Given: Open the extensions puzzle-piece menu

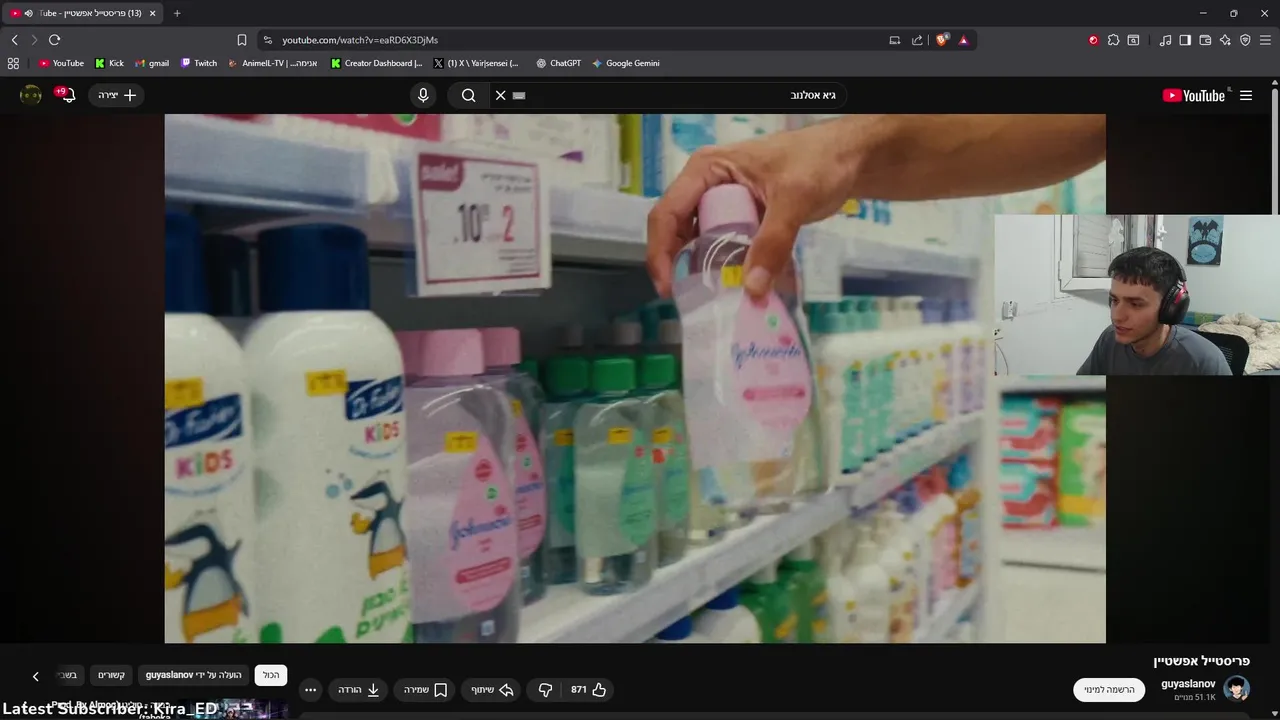Looking at the screenshot, I should pos(1113,40).
